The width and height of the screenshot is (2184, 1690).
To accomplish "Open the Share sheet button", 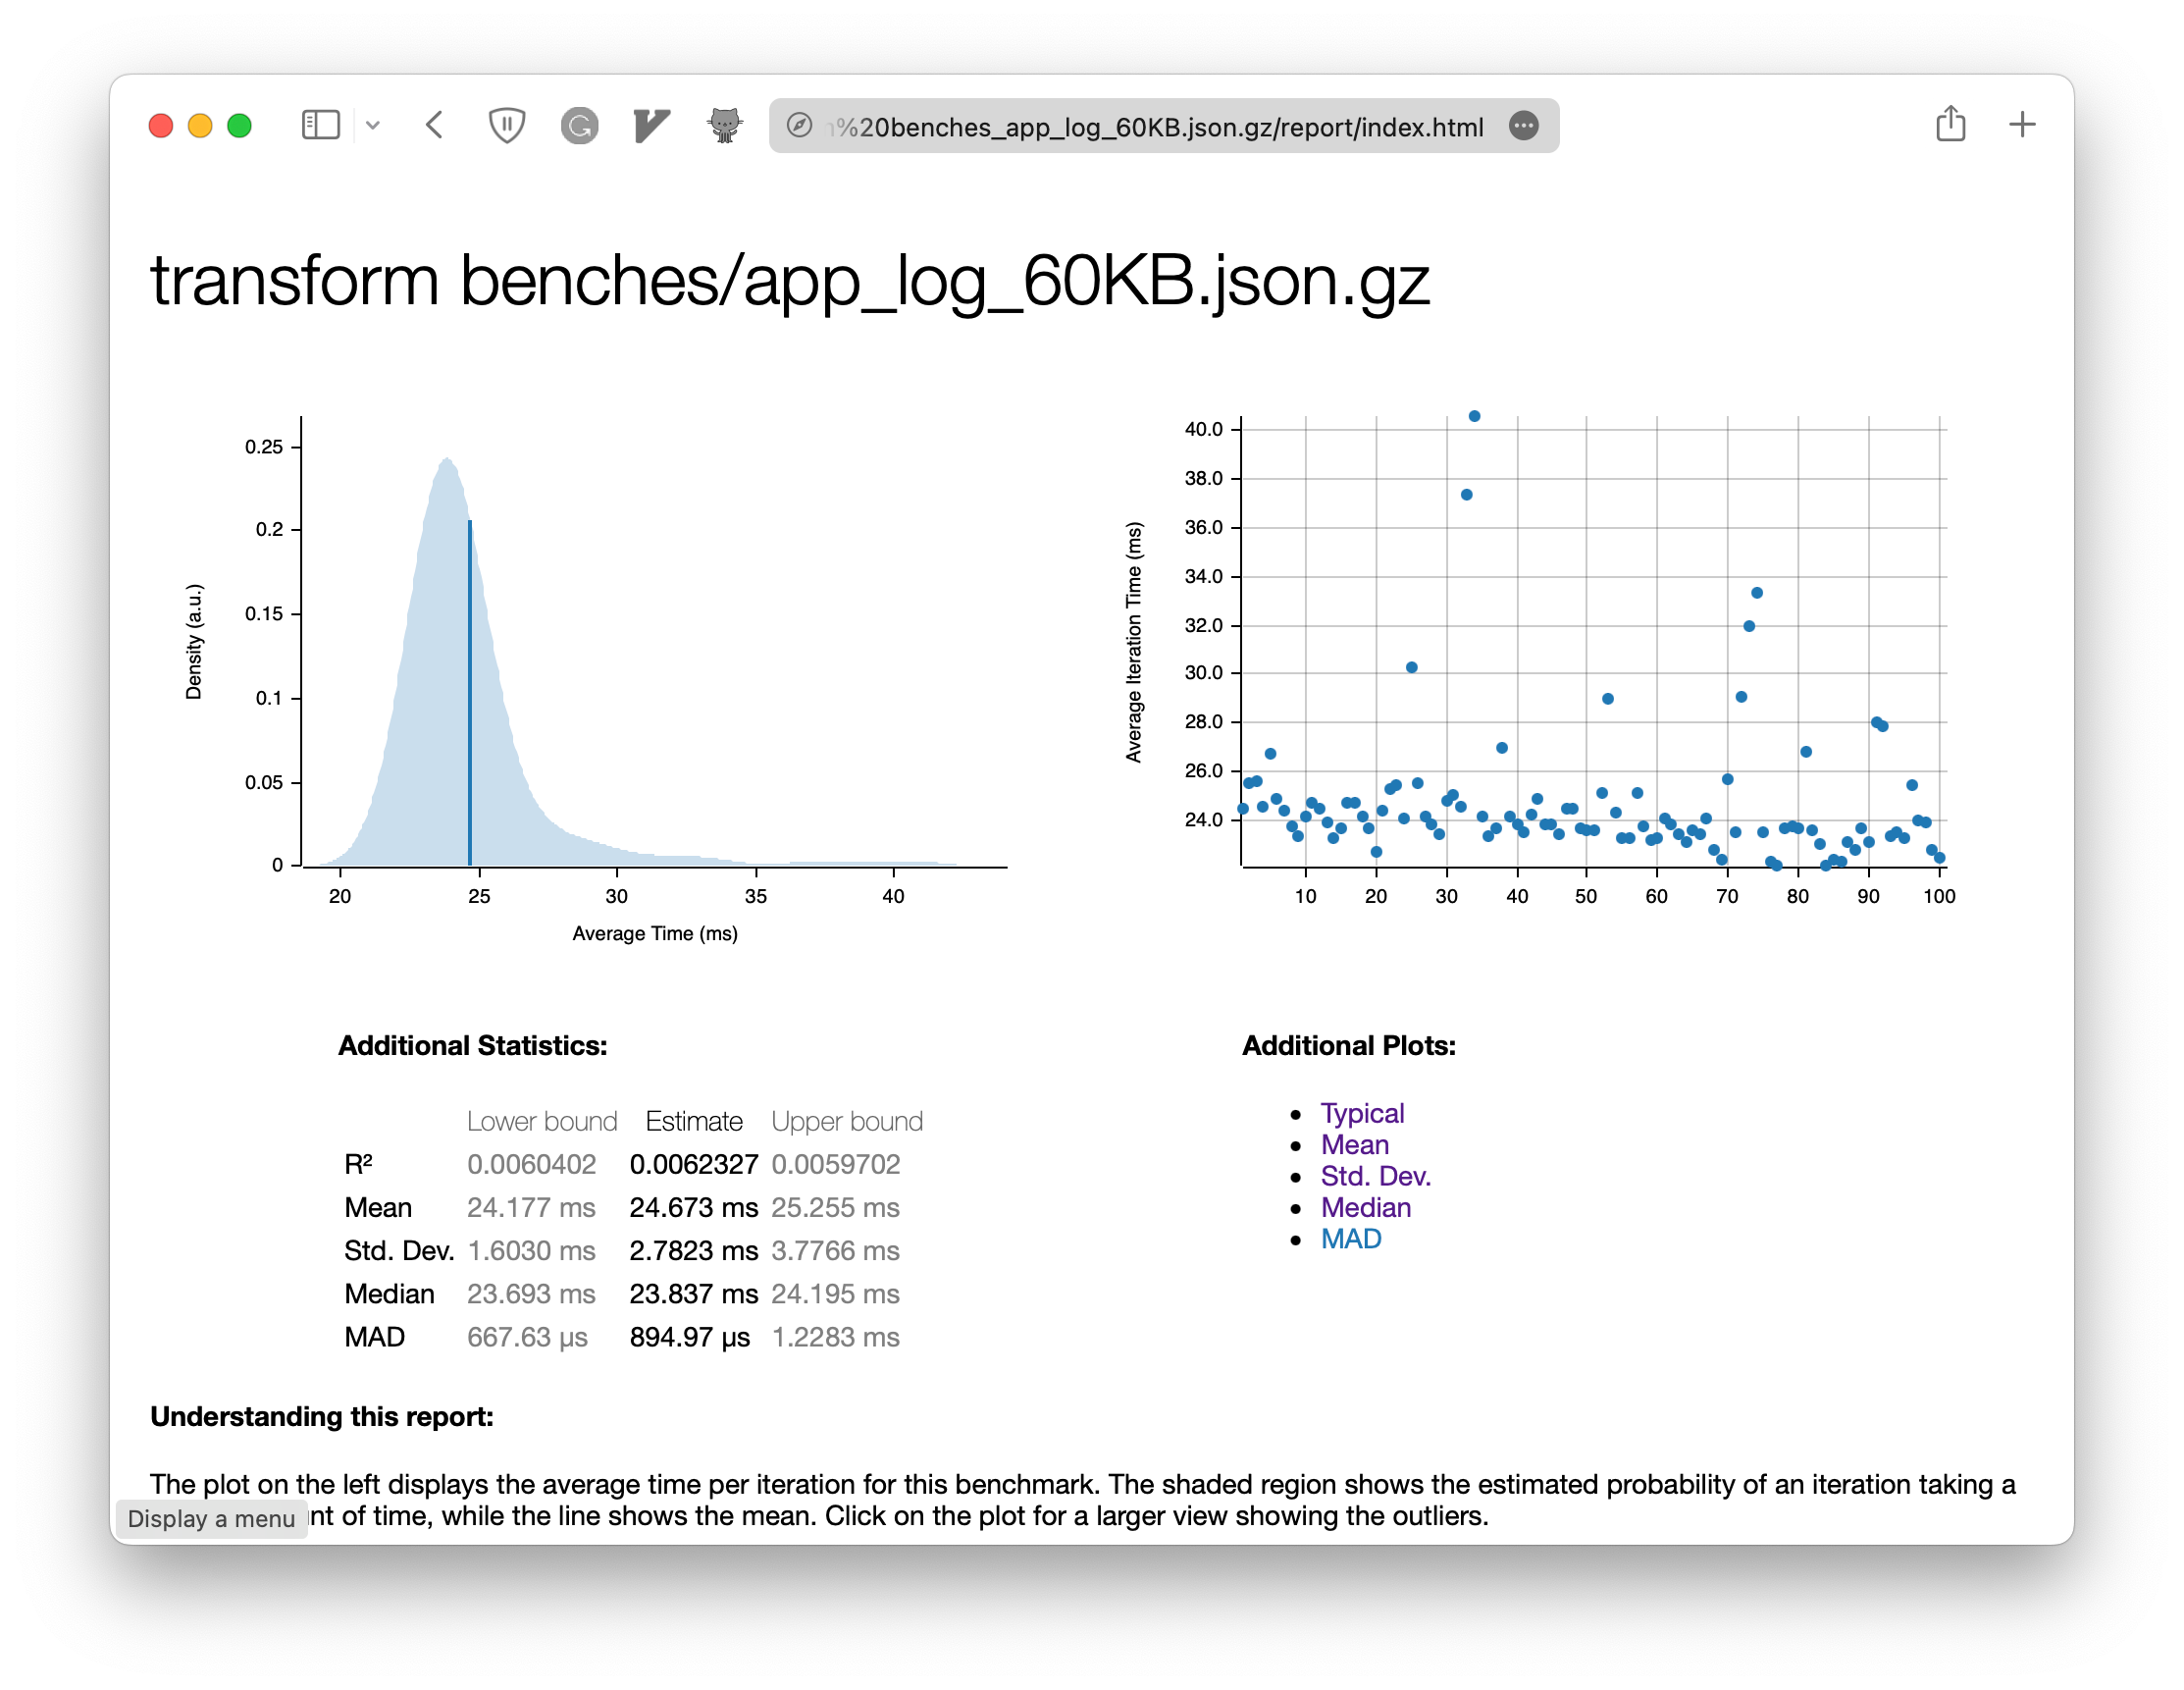I will 1950,125.
